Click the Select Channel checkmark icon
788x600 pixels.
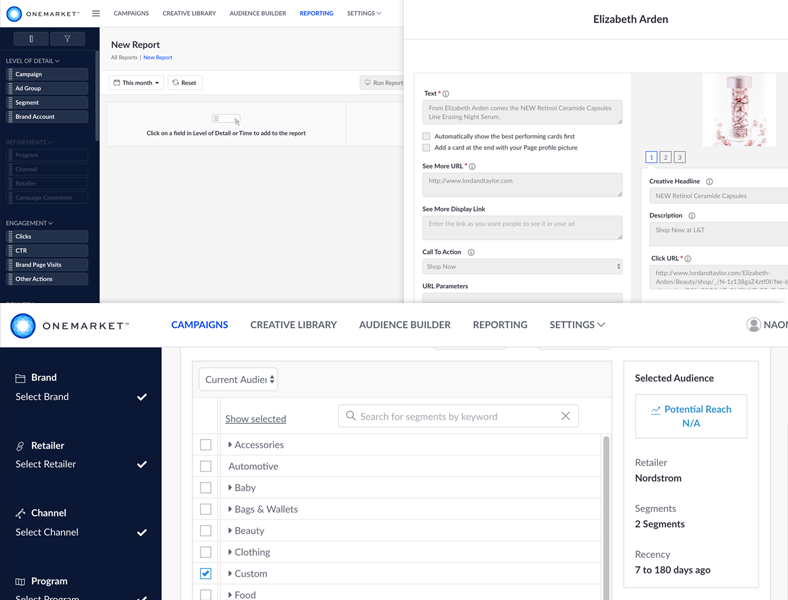point(142,532)
